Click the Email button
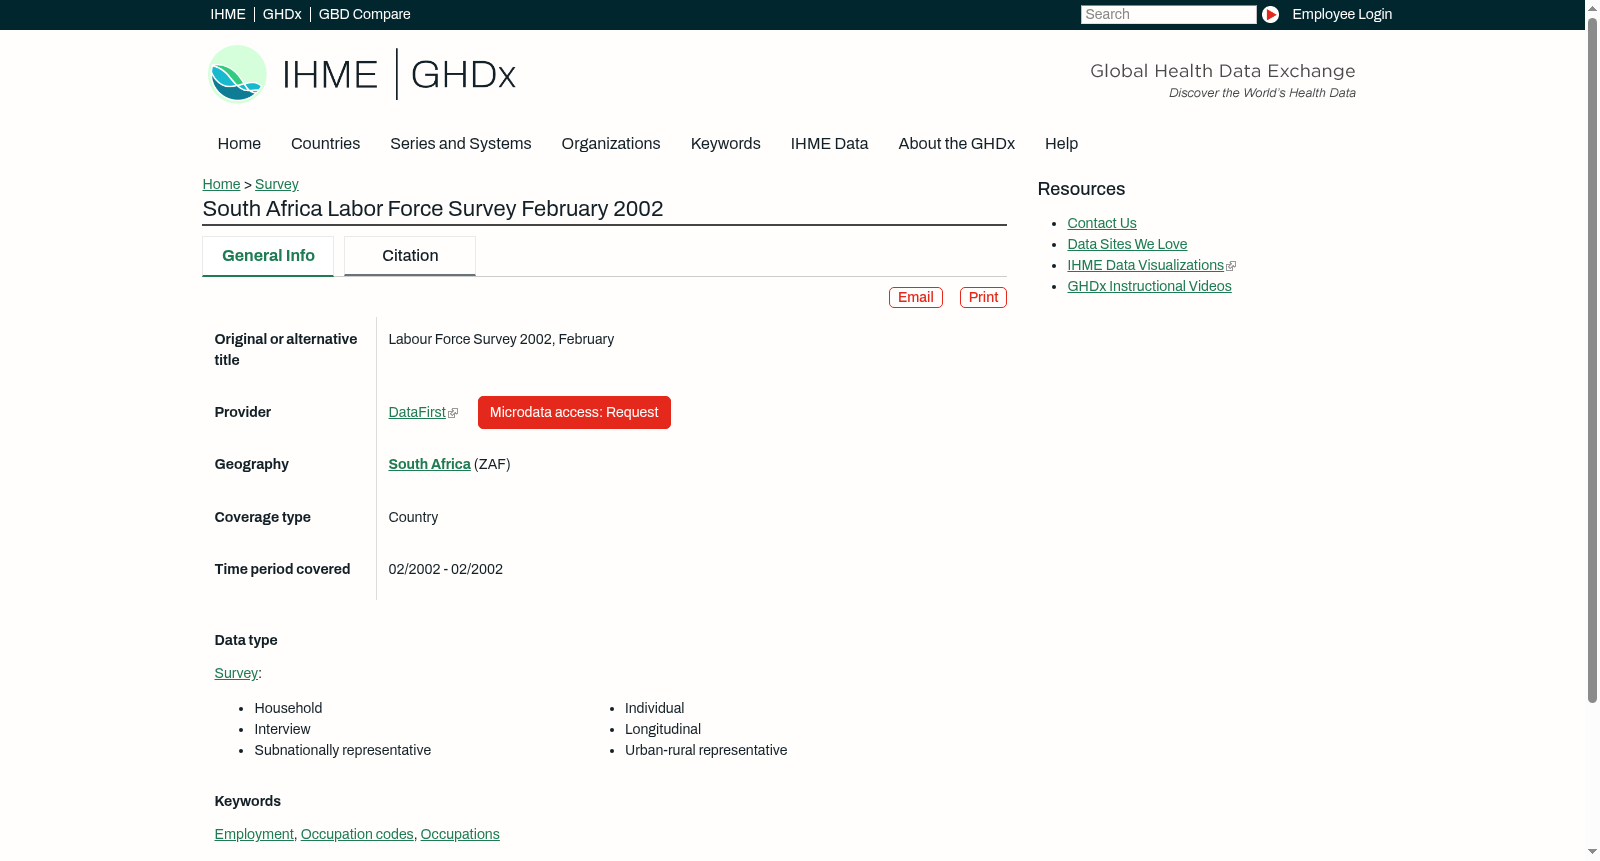 [916, 298]
